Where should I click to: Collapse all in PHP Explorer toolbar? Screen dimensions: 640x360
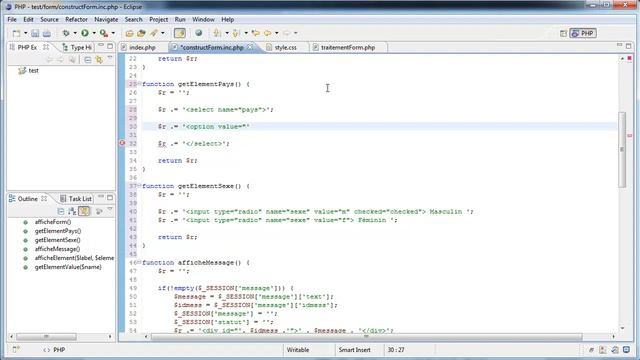(x=88, y=60)
